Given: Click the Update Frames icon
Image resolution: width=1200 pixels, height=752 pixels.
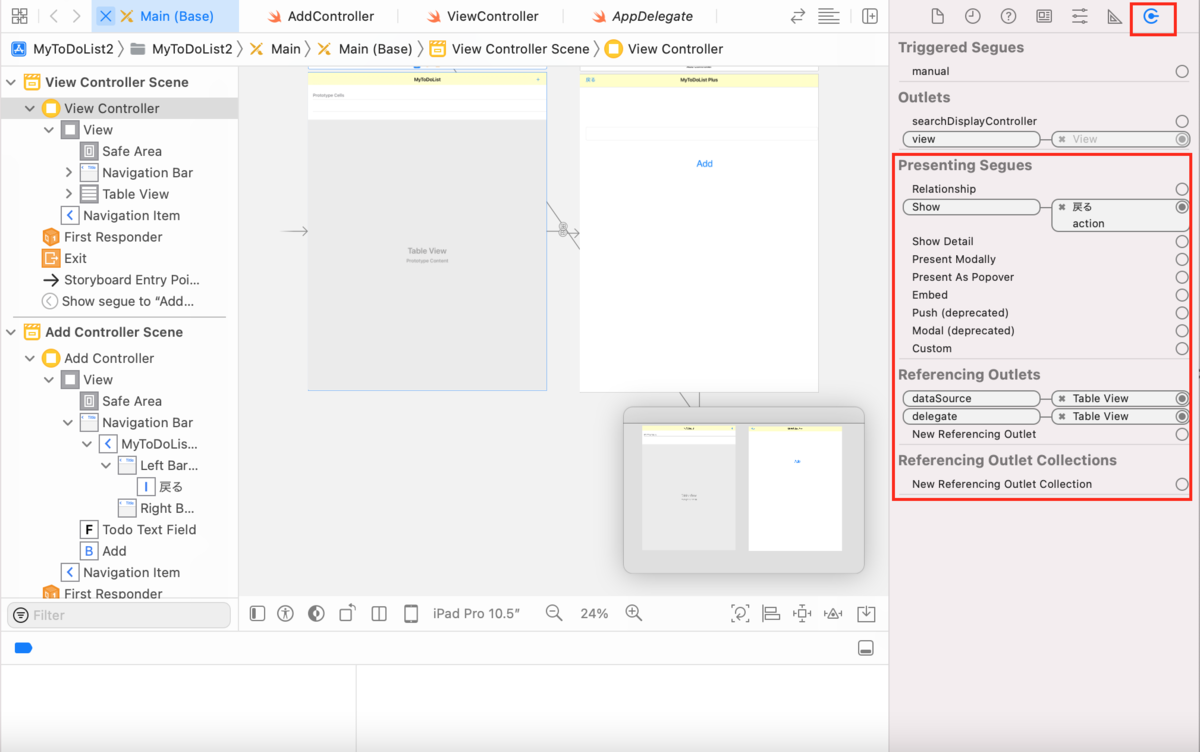Looking at the screenshot, I should tap(740, 613).
